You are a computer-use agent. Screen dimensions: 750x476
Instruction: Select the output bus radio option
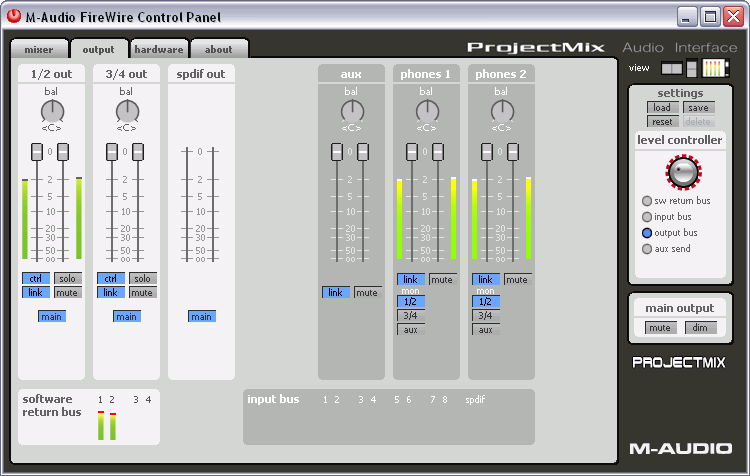click(647, 233)
